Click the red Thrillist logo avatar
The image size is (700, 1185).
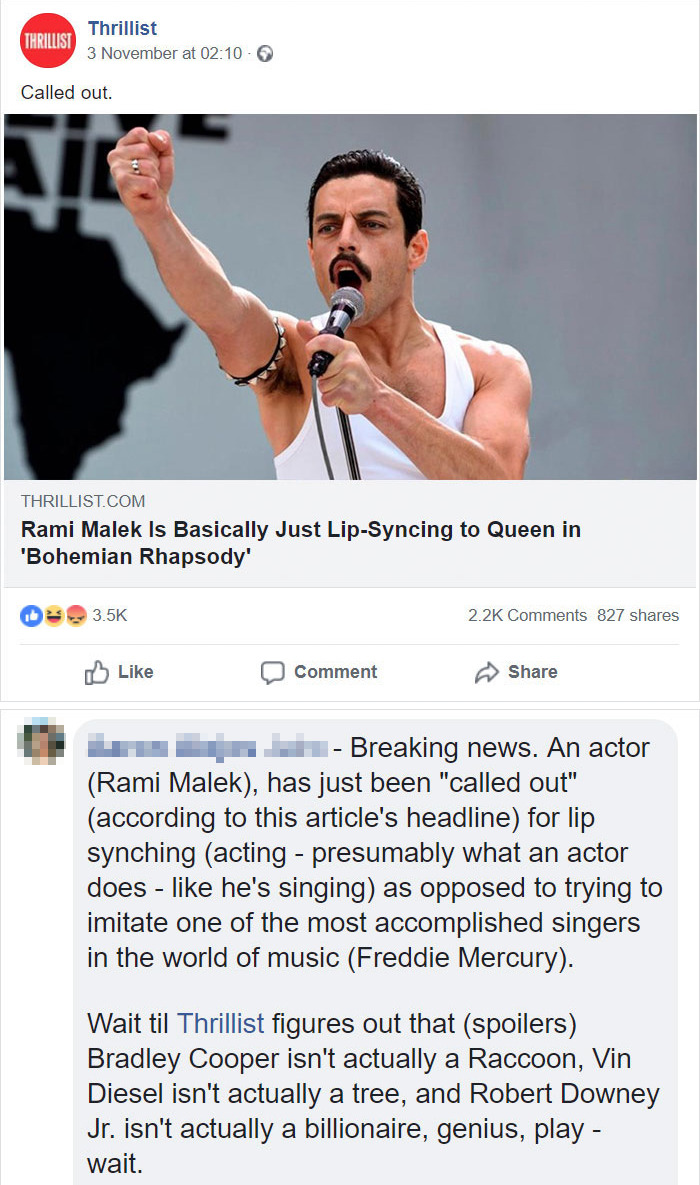[x=48, y=41]
